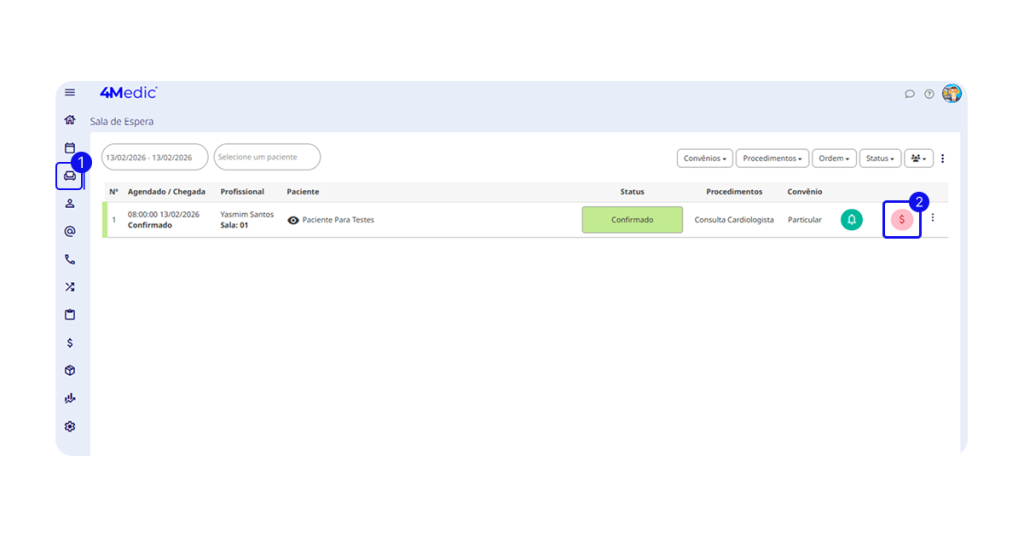Screen dimensions: 1024x537
Task: Click the green Confirmado status button
Action: click(x=632, y=220)
